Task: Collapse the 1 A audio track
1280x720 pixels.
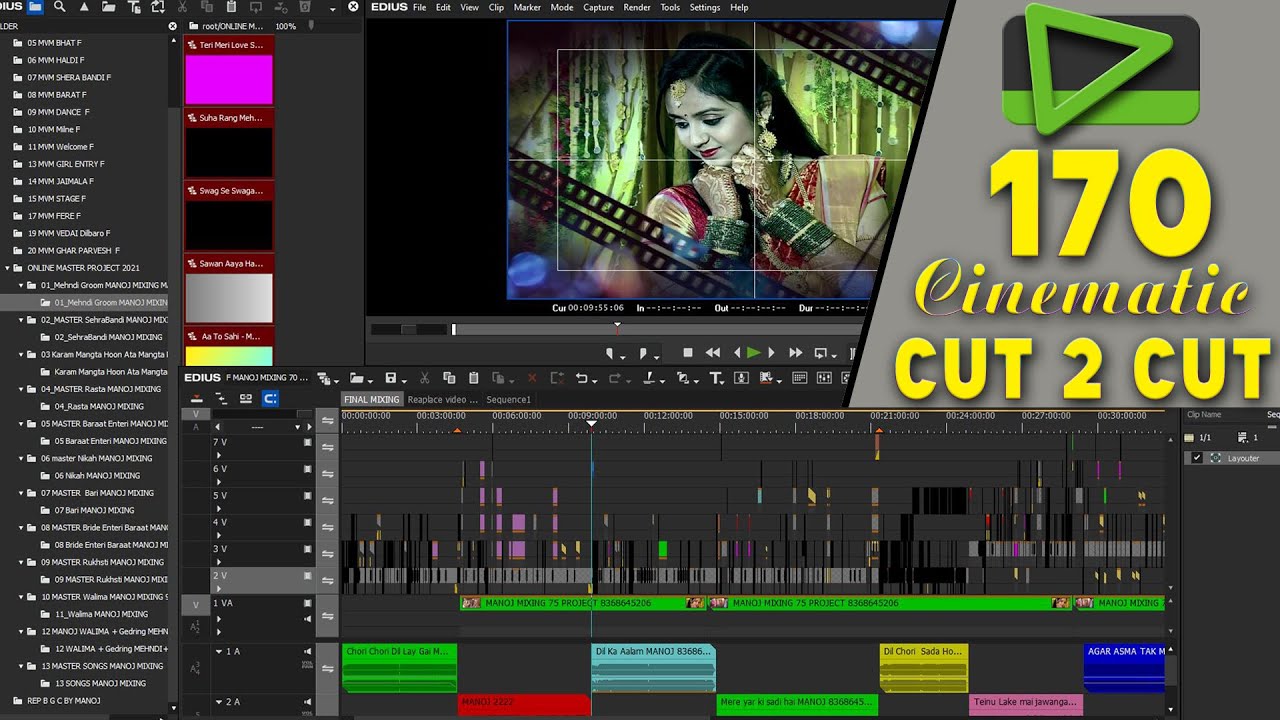Action: click(x=218, y=651)
